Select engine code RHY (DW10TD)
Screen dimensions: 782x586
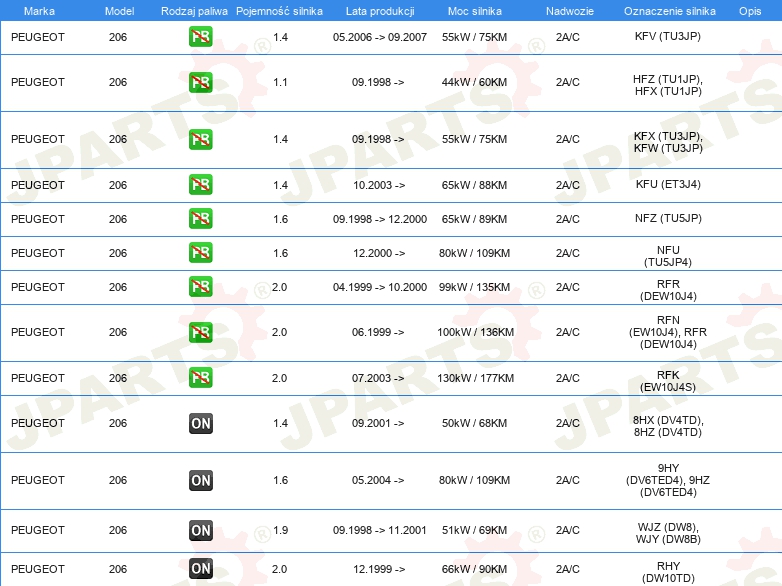point(668,572)
